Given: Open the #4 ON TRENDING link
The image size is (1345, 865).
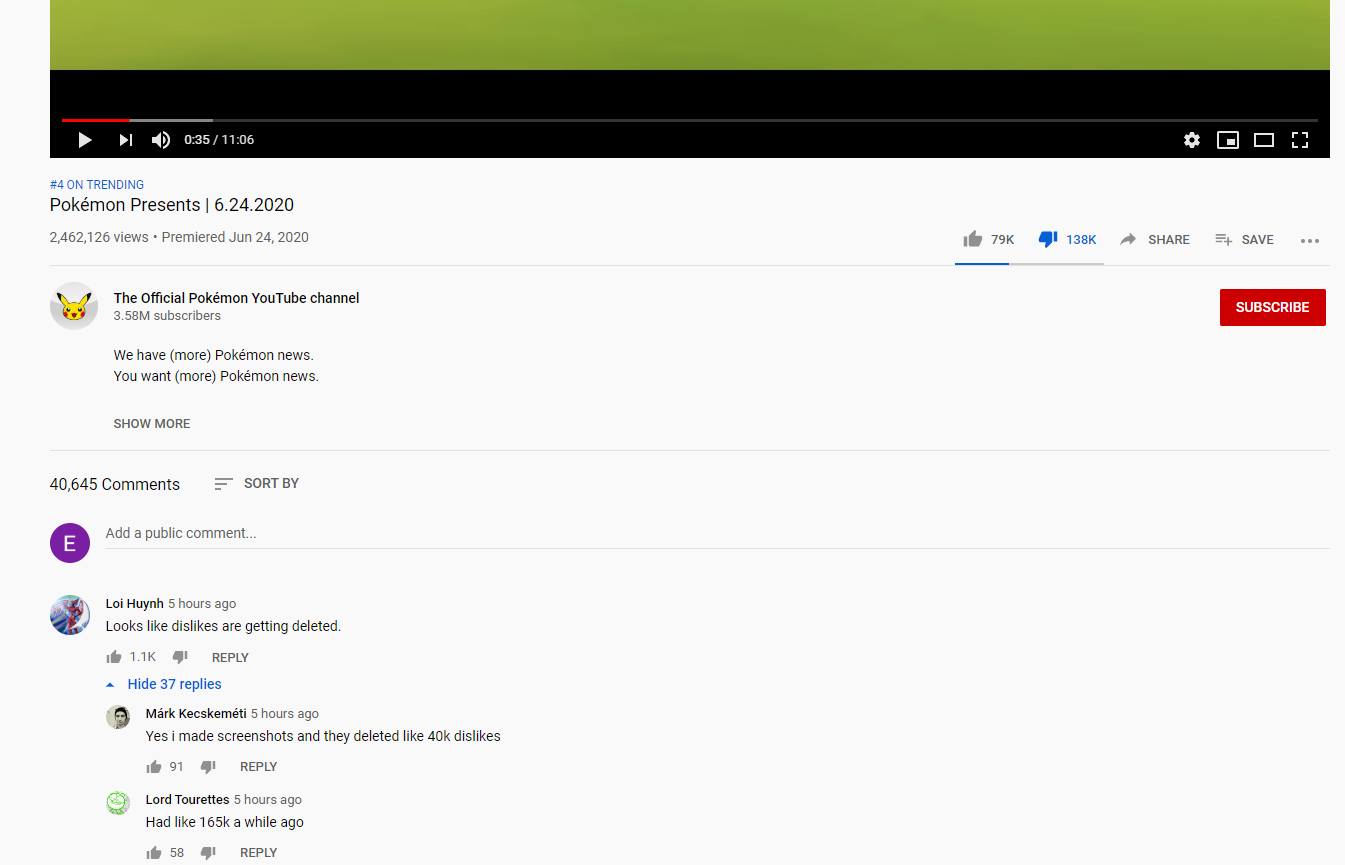Looking at the screenshot, I should (97, 185).
